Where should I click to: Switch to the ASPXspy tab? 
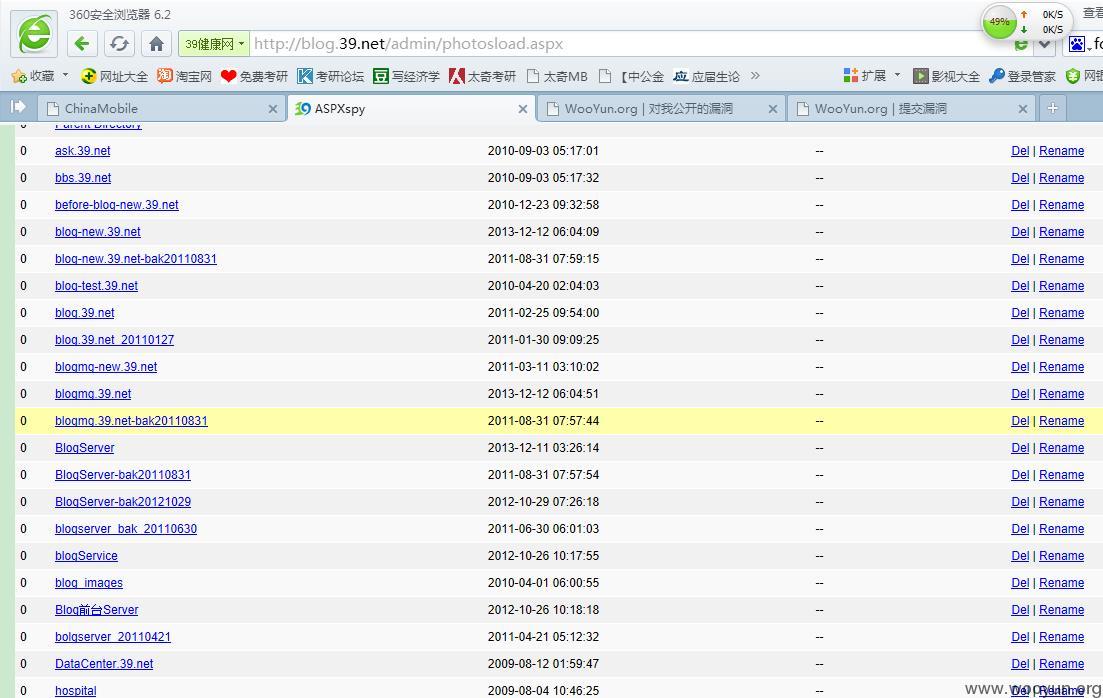[412, 108]
